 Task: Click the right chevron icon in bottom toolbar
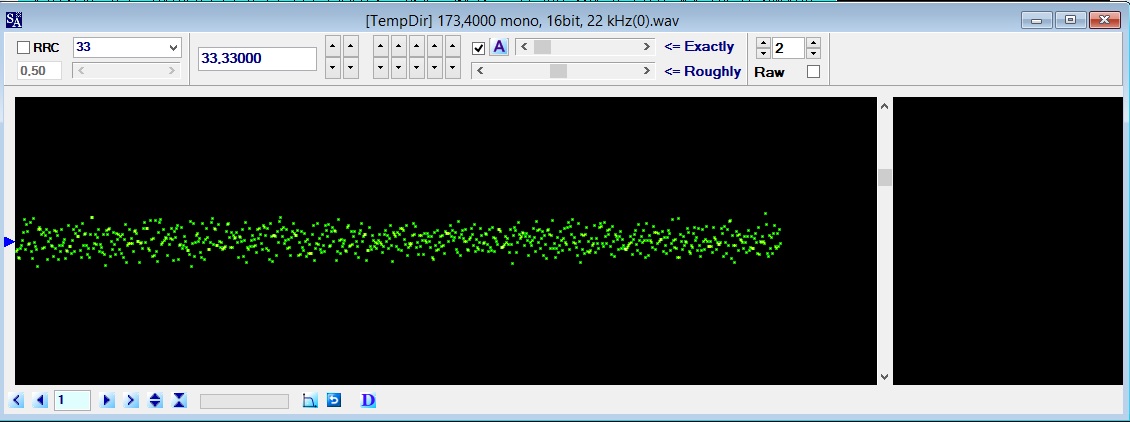tap(131, 400)
